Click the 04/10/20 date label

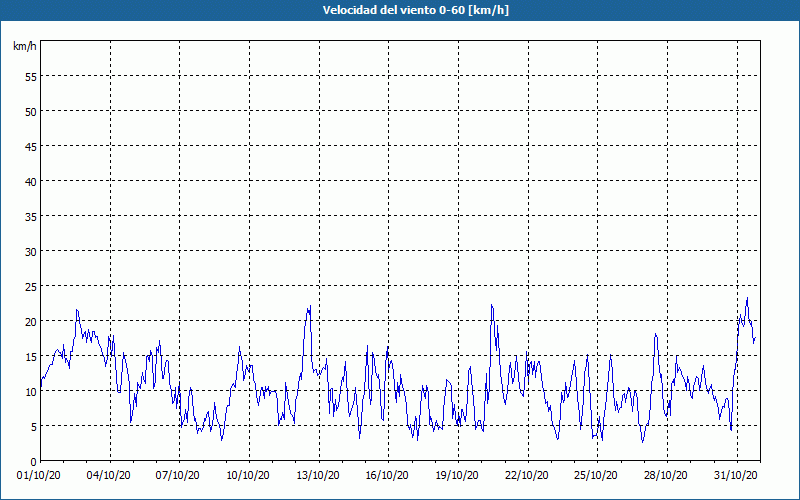(x=108, y=475)
